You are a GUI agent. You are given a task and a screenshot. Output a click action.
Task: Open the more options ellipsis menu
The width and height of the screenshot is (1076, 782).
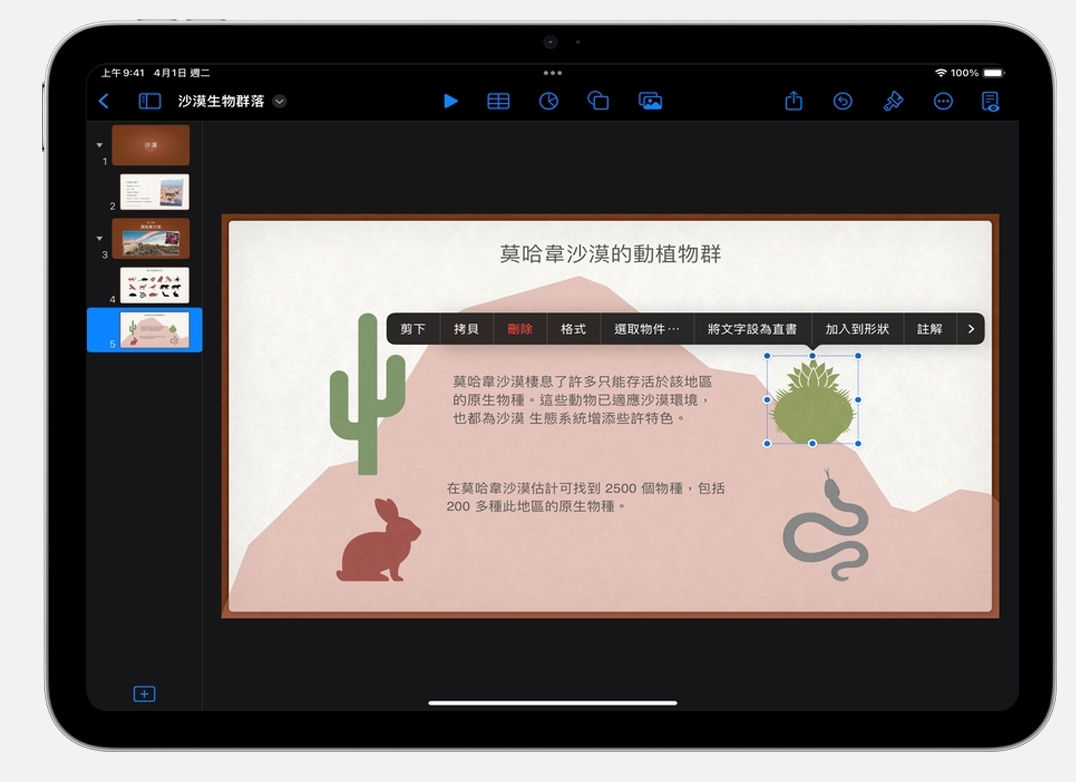coord(943,101)
